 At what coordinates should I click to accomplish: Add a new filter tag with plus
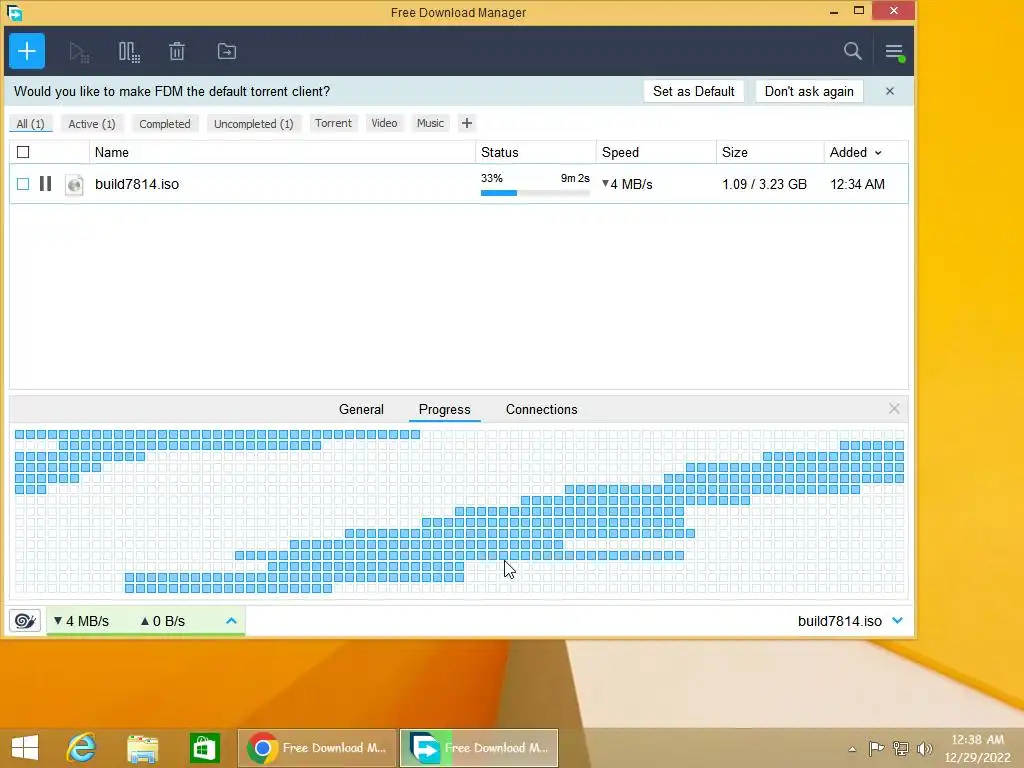(466, 123)
